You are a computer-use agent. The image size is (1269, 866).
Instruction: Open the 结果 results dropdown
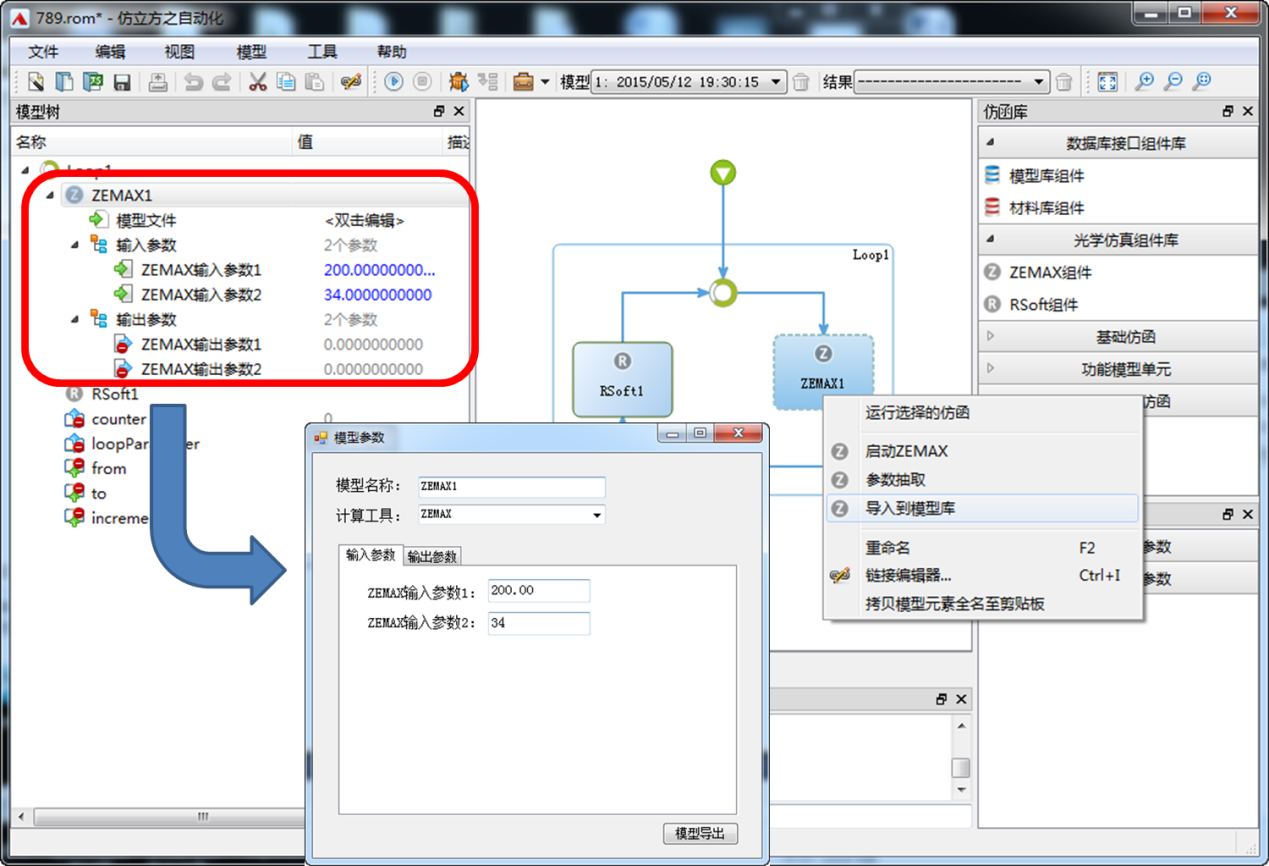1040,82
